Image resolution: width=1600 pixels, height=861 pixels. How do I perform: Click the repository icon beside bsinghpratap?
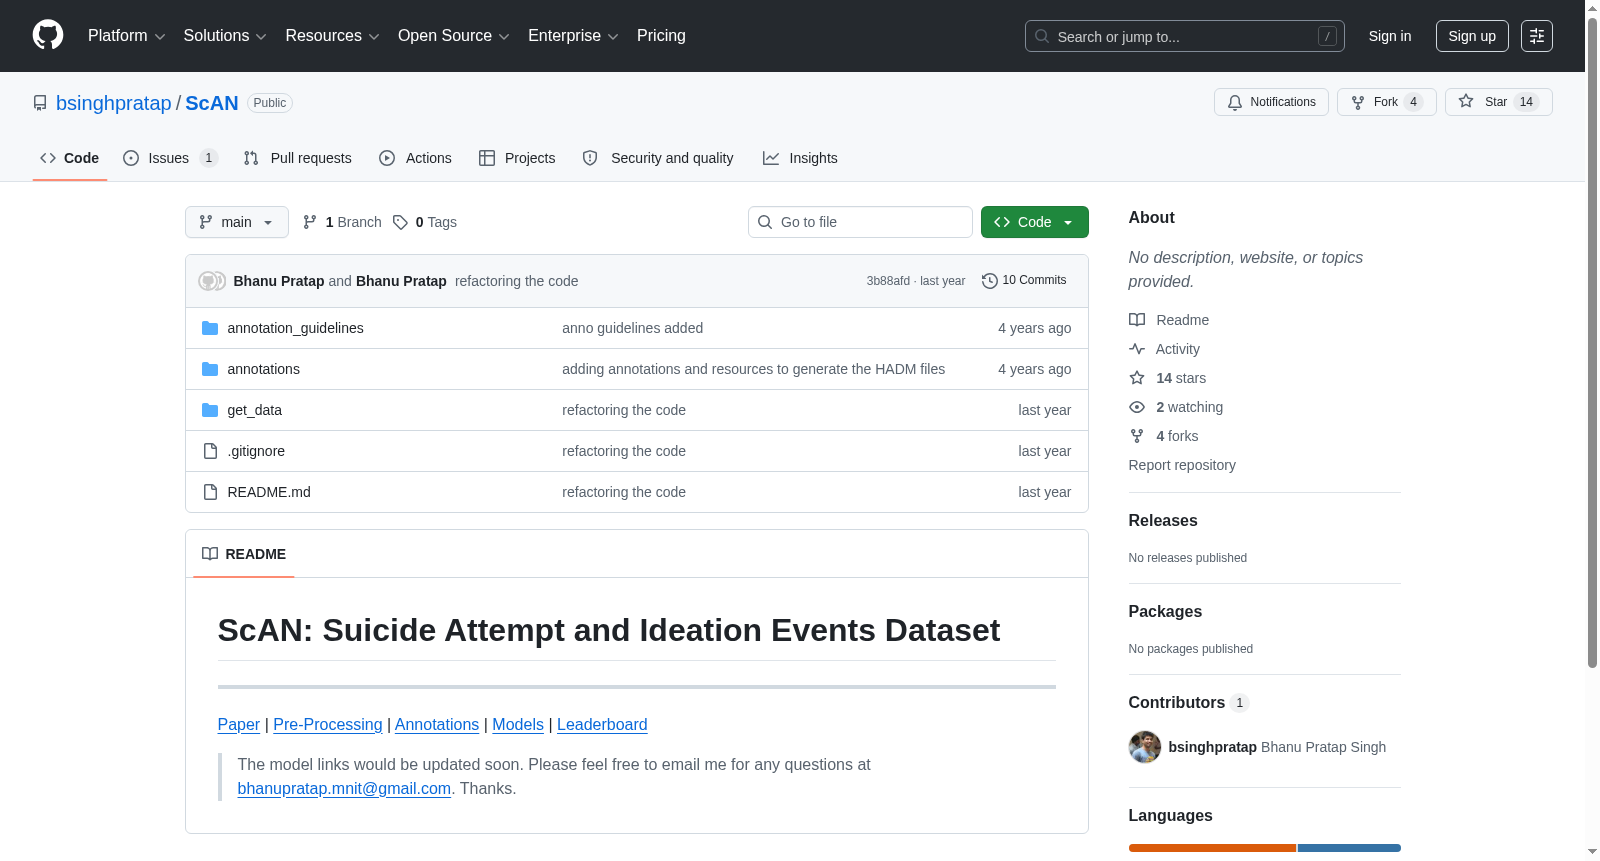pos(40,103)
